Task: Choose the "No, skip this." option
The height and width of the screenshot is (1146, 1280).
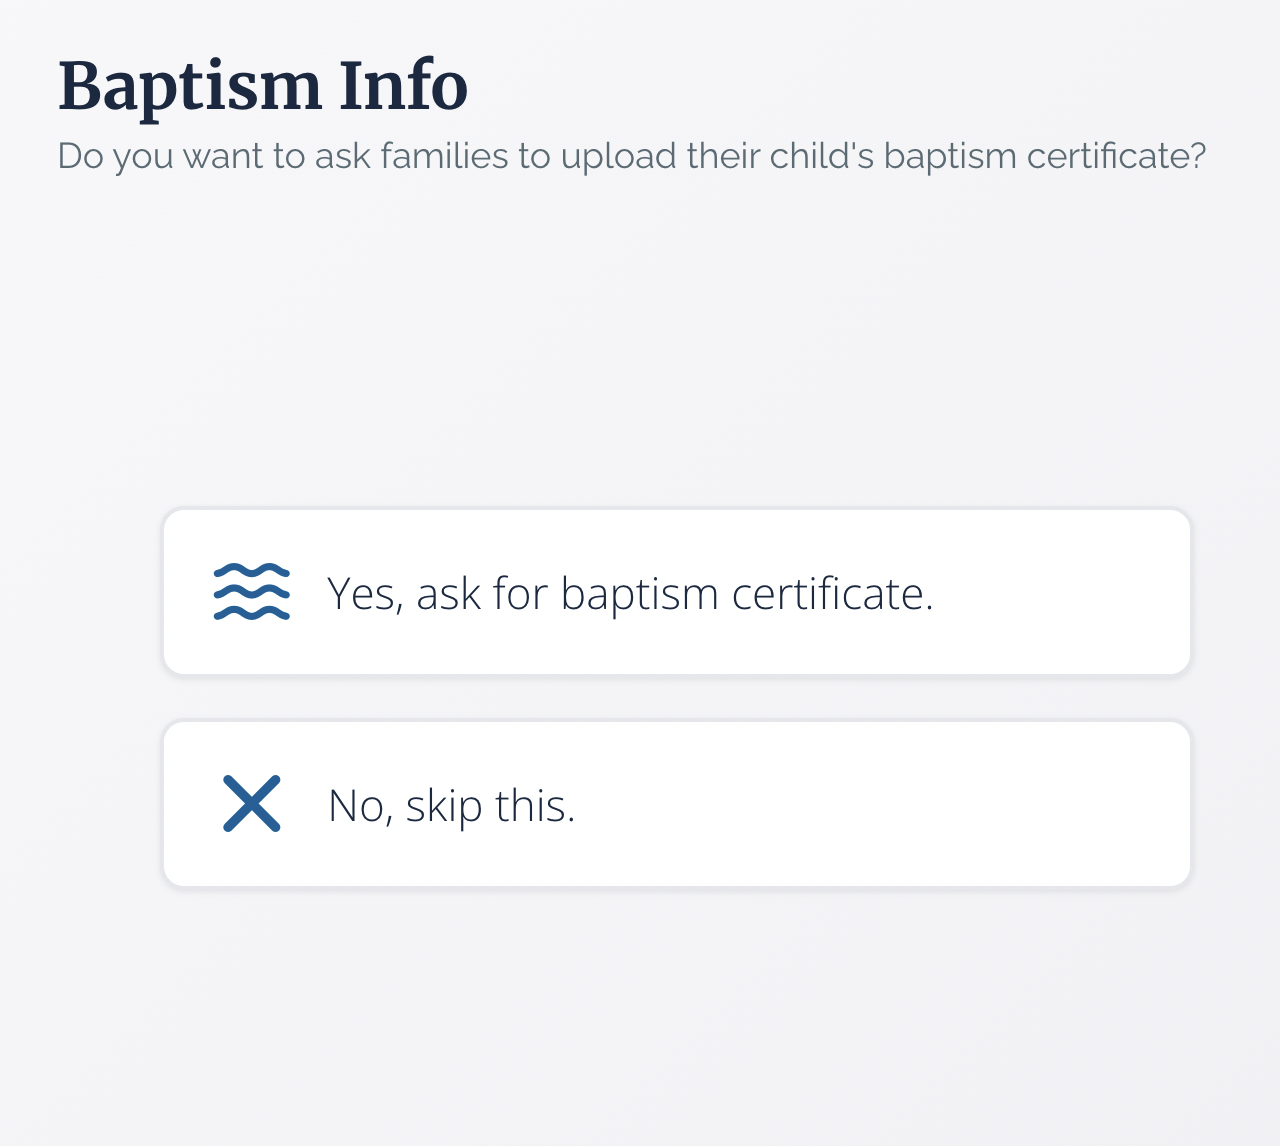Action: (x=676, y=804)
